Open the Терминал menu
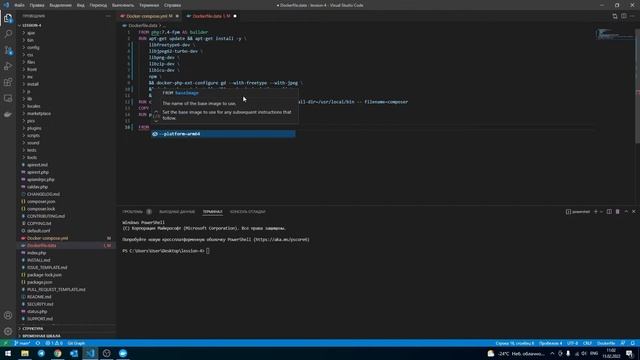640x360 pixels. (x=149, y=5)
